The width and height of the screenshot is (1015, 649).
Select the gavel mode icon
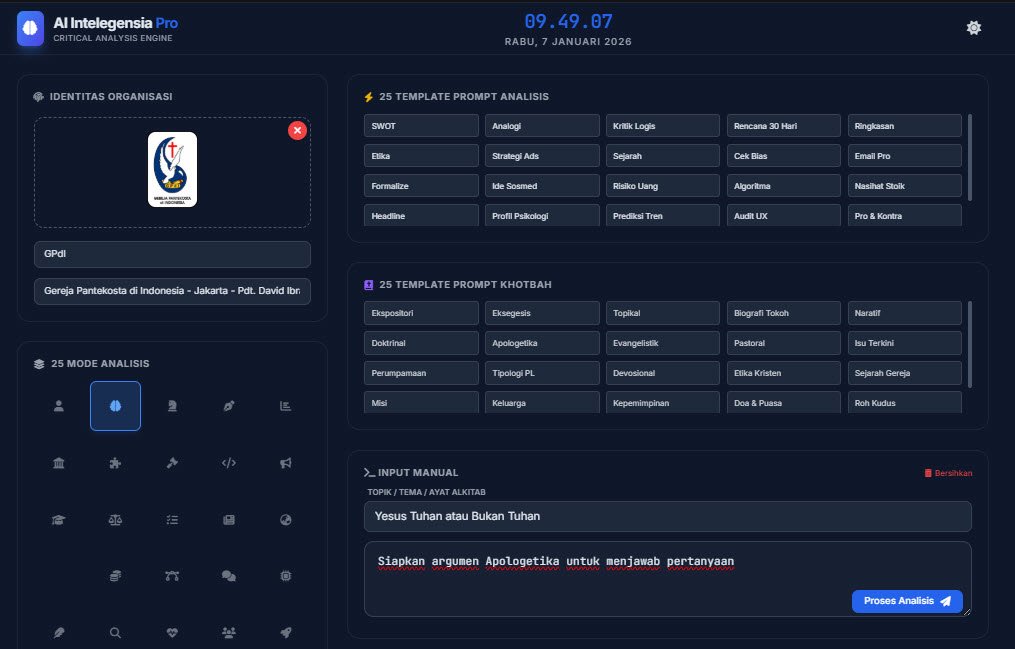click(172, 463)
